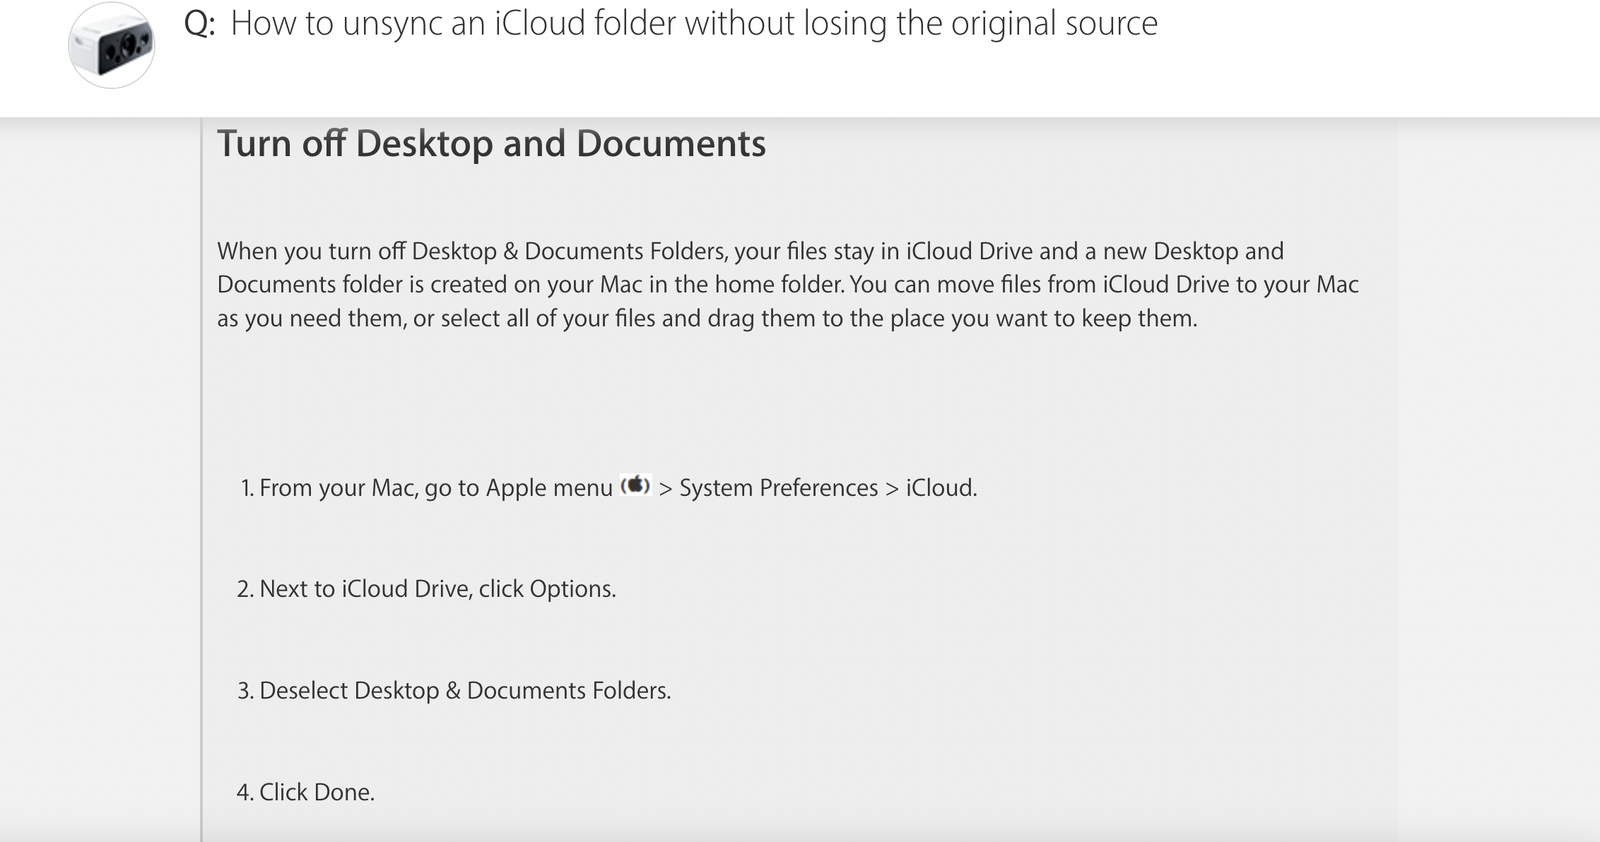Click step 3 'Deselect Desktop & Documents Folders.'
The width and height of the screenshot is (1600, 842).
[454, 691]
